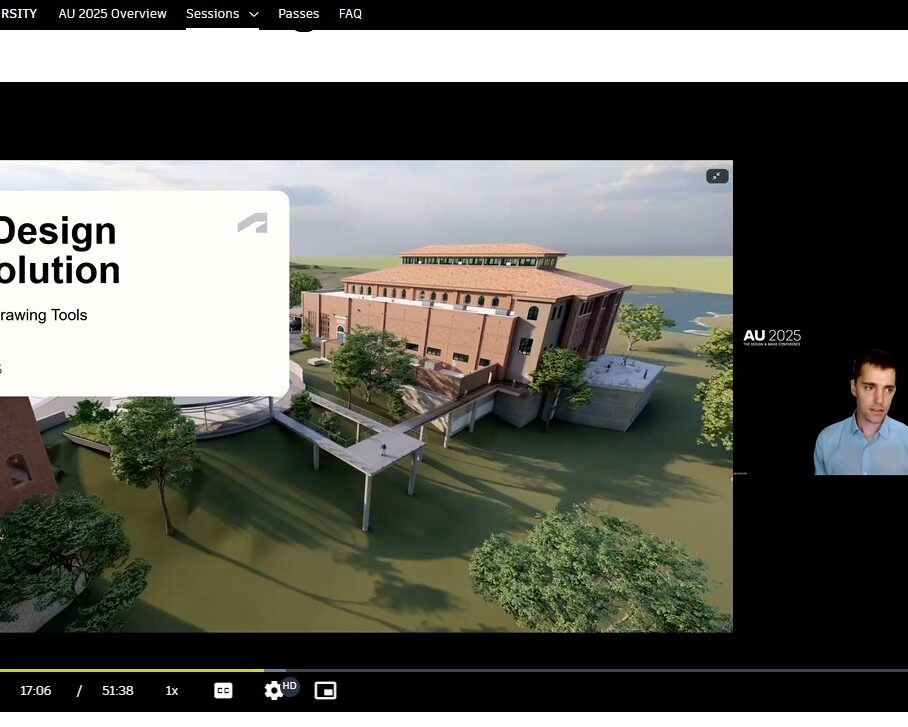Toggle closed captions with the CC button

223,690
